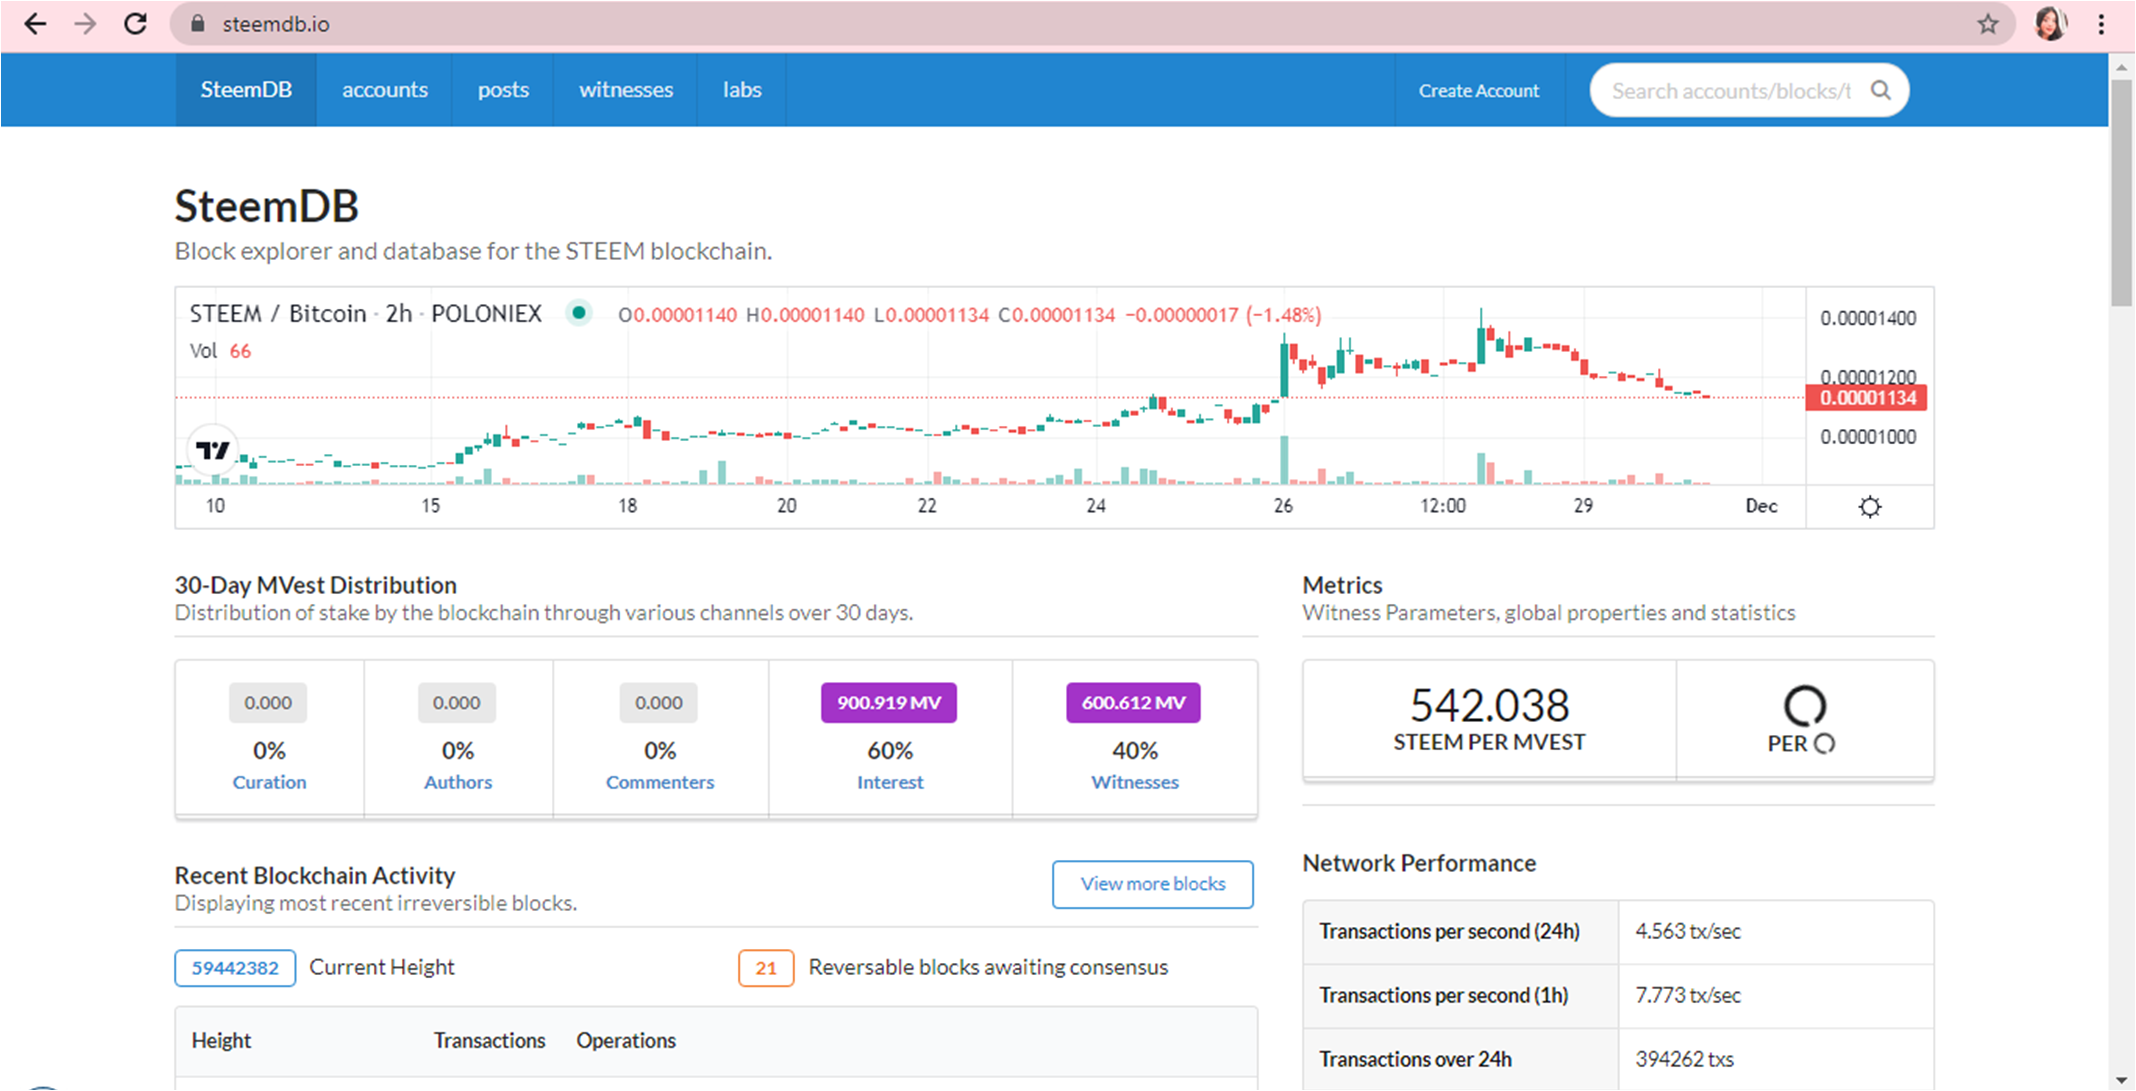2136x1091 pixels.
Task: Click the POLONIEX exchange label
Action: 486,314
